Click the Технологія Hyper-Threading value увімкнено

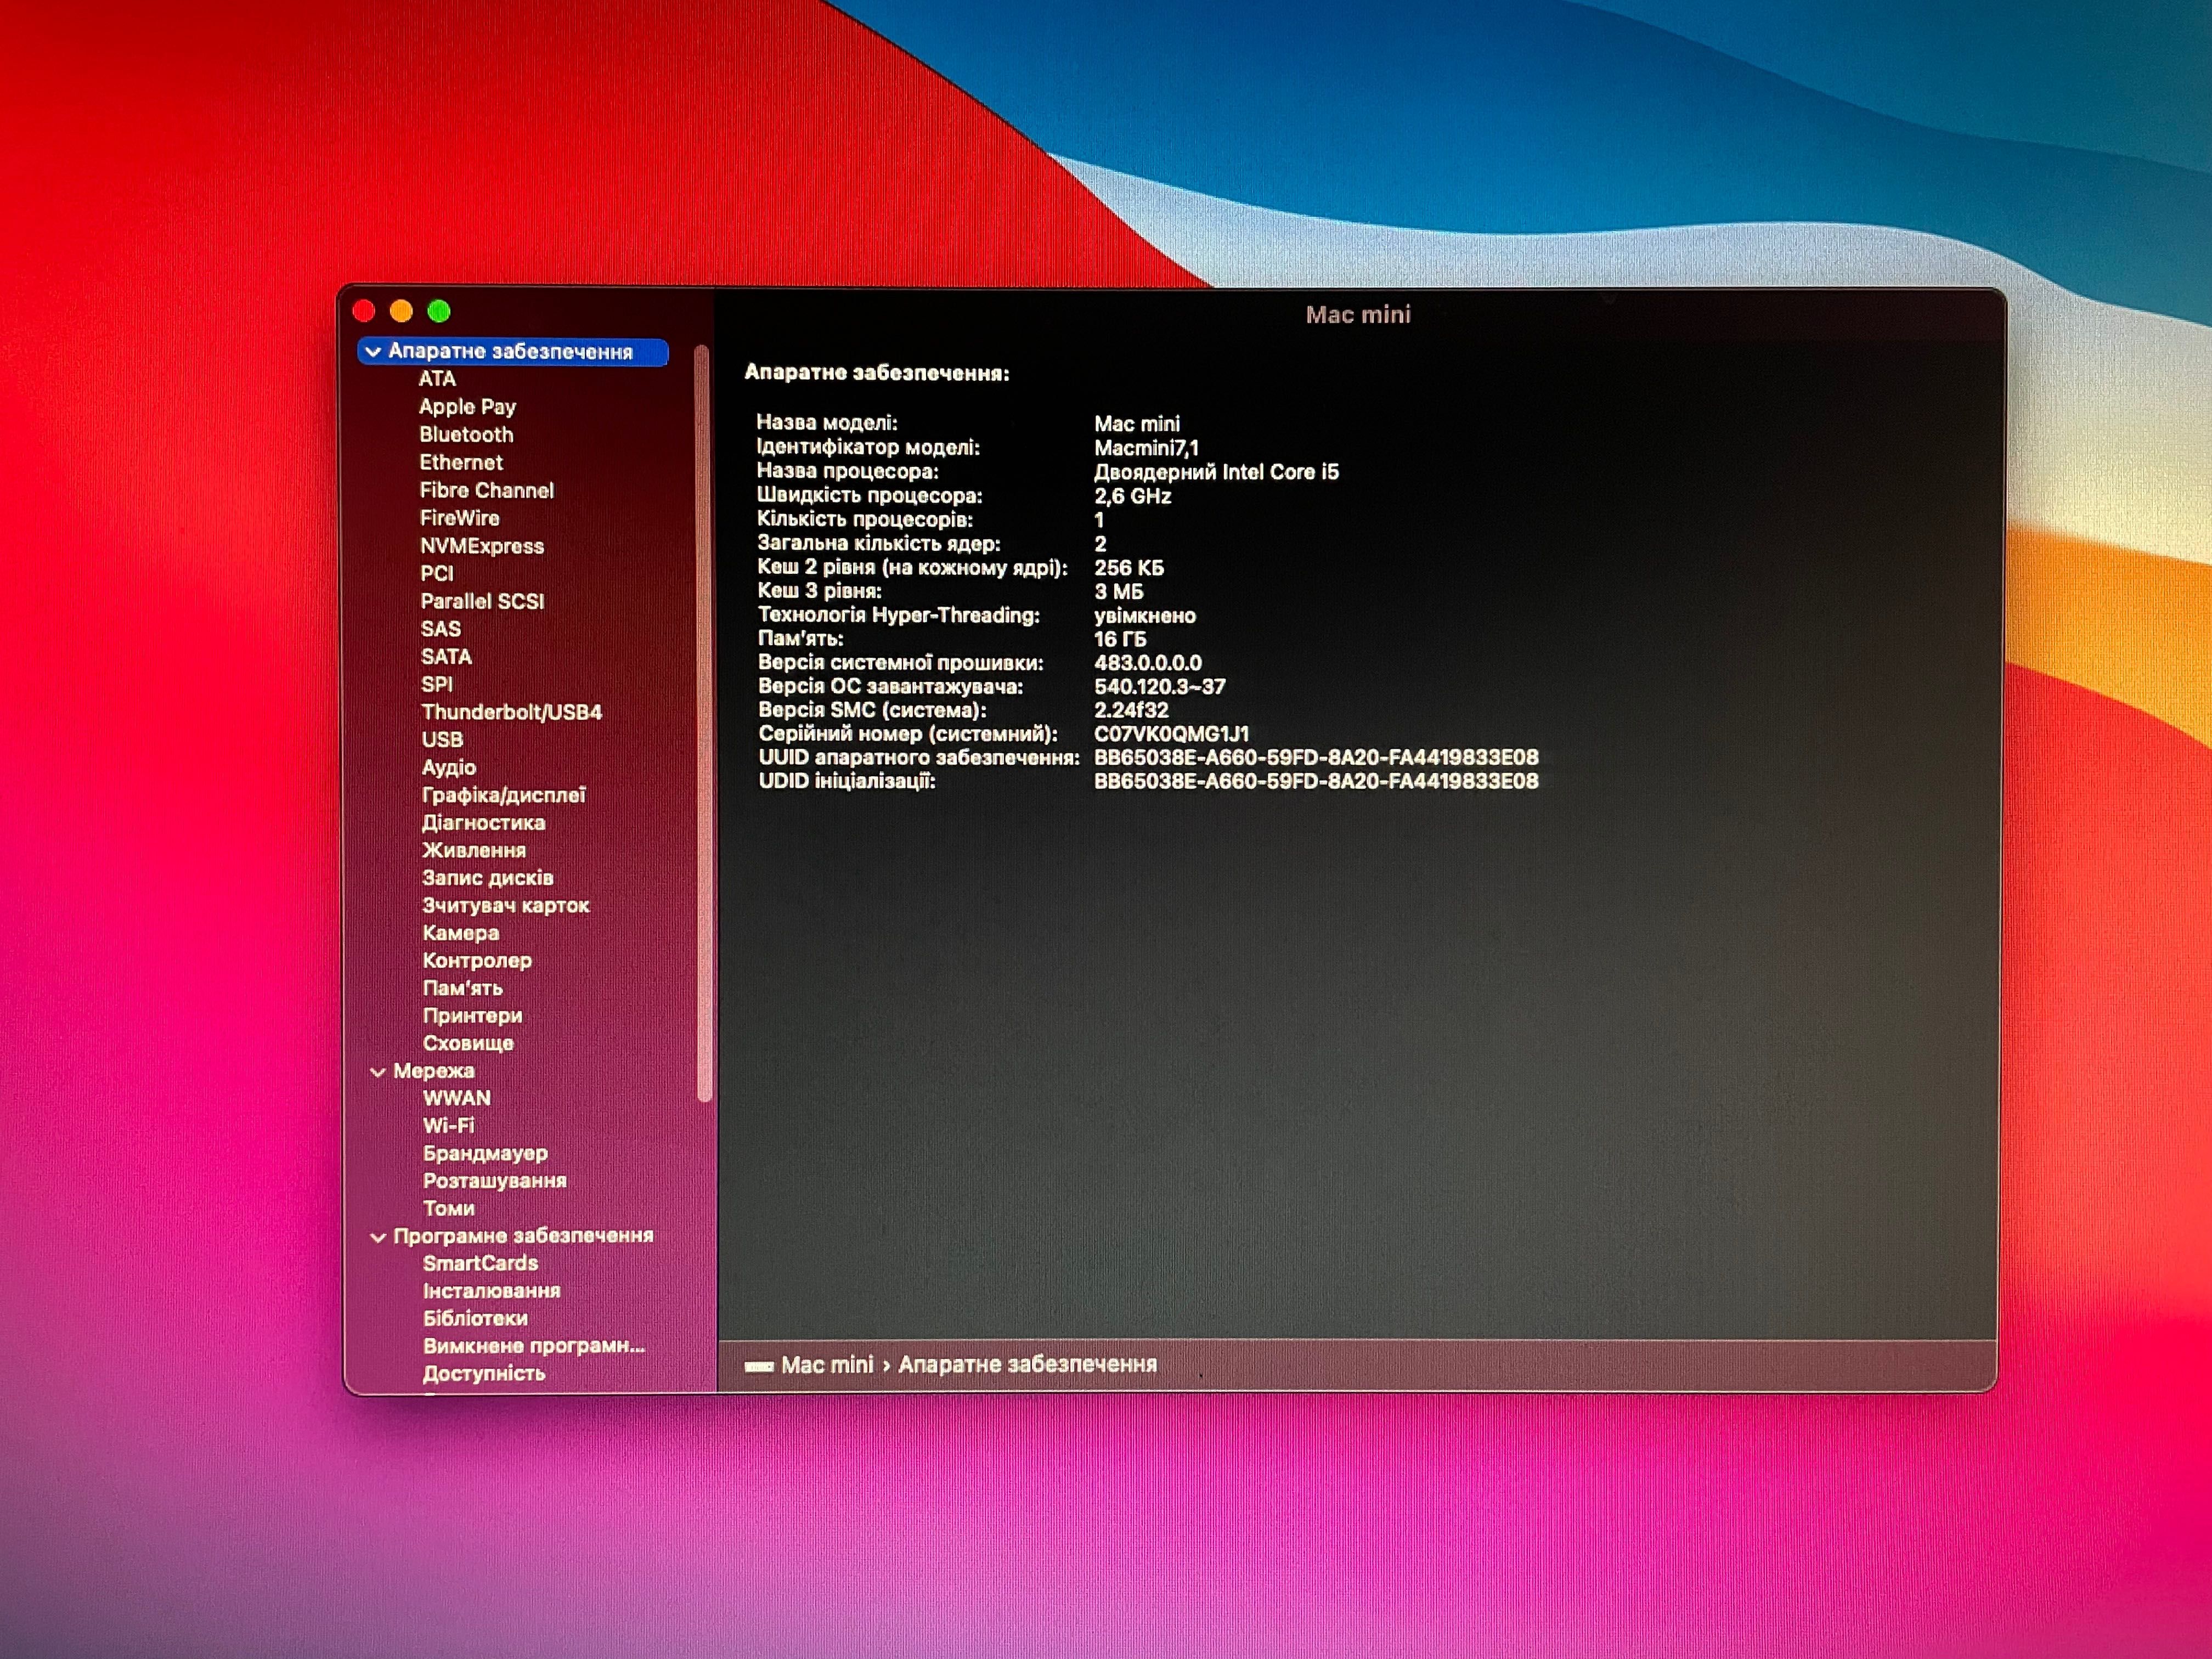coord(1145,616)
